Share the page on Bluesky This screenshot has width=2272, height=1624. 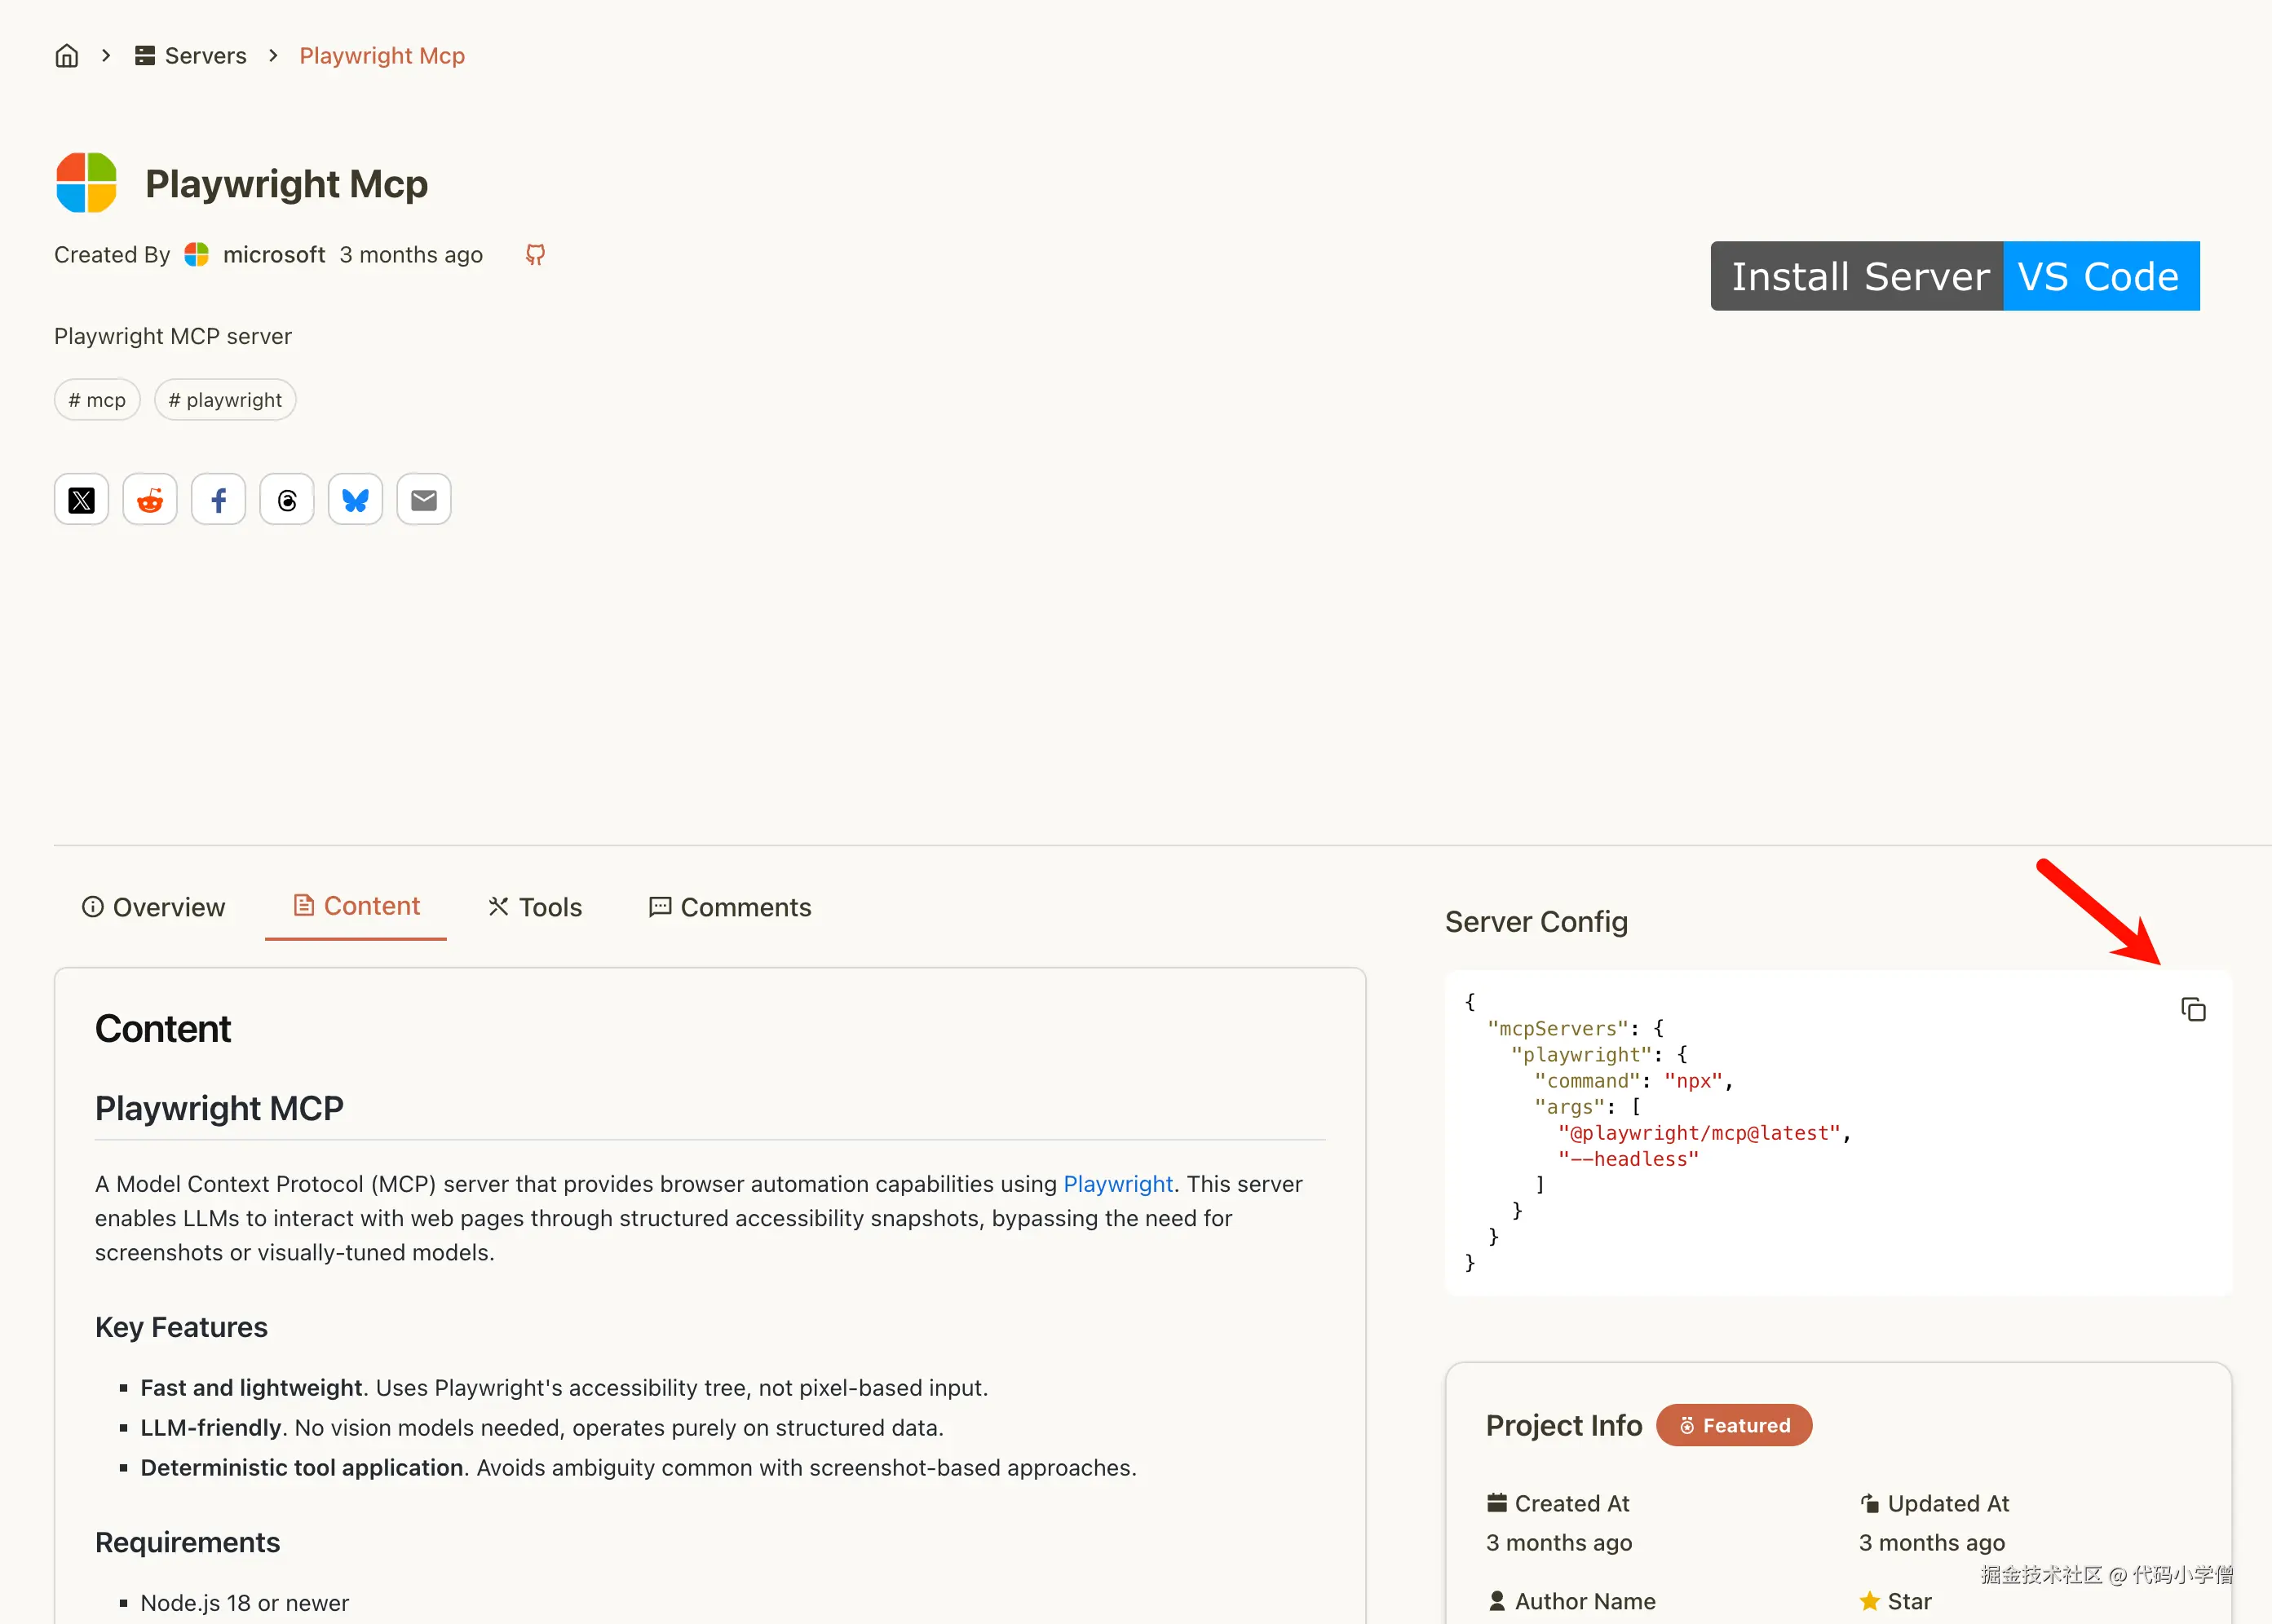pyautogui.click(x=355, y=500)
